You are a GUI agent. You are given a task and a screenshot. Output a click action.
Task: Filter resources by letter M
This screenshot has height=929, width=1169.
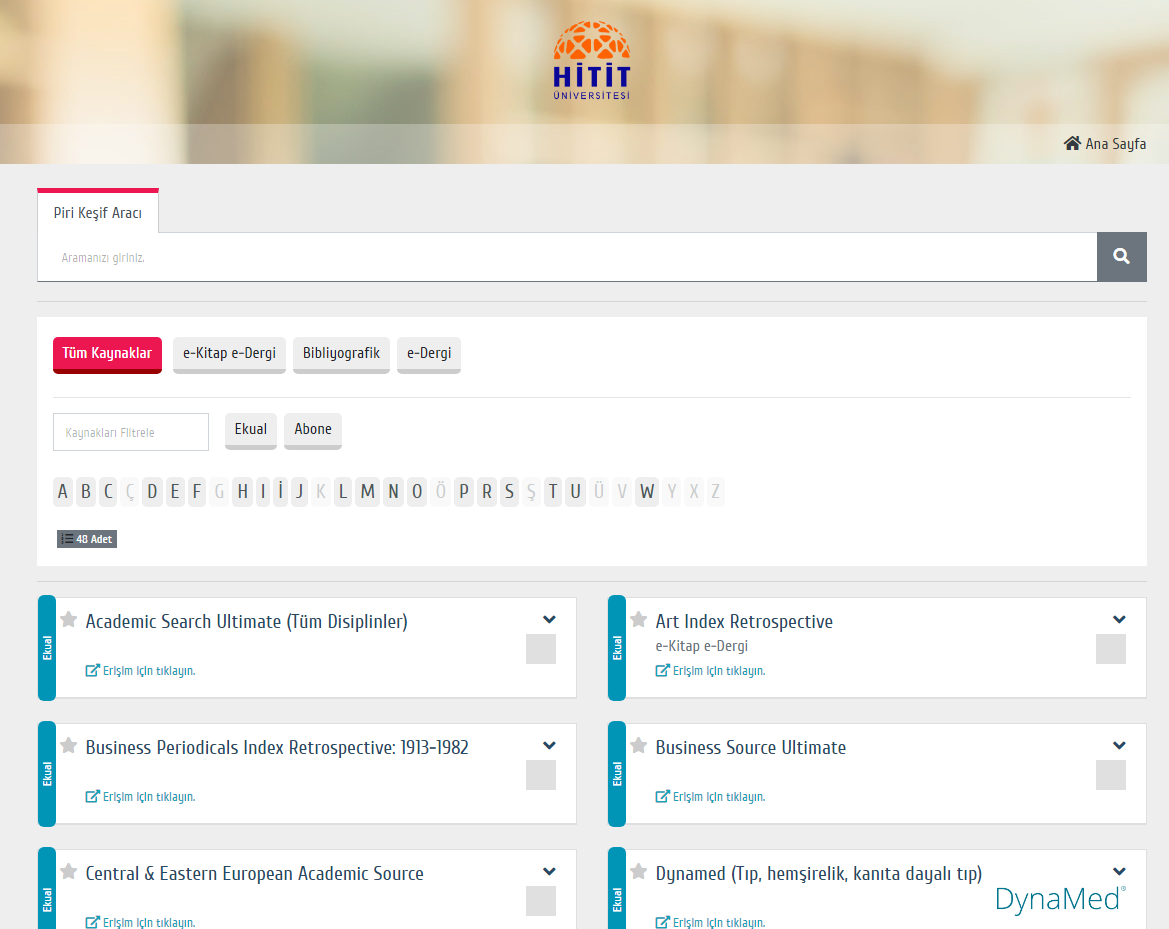[368, 491]
